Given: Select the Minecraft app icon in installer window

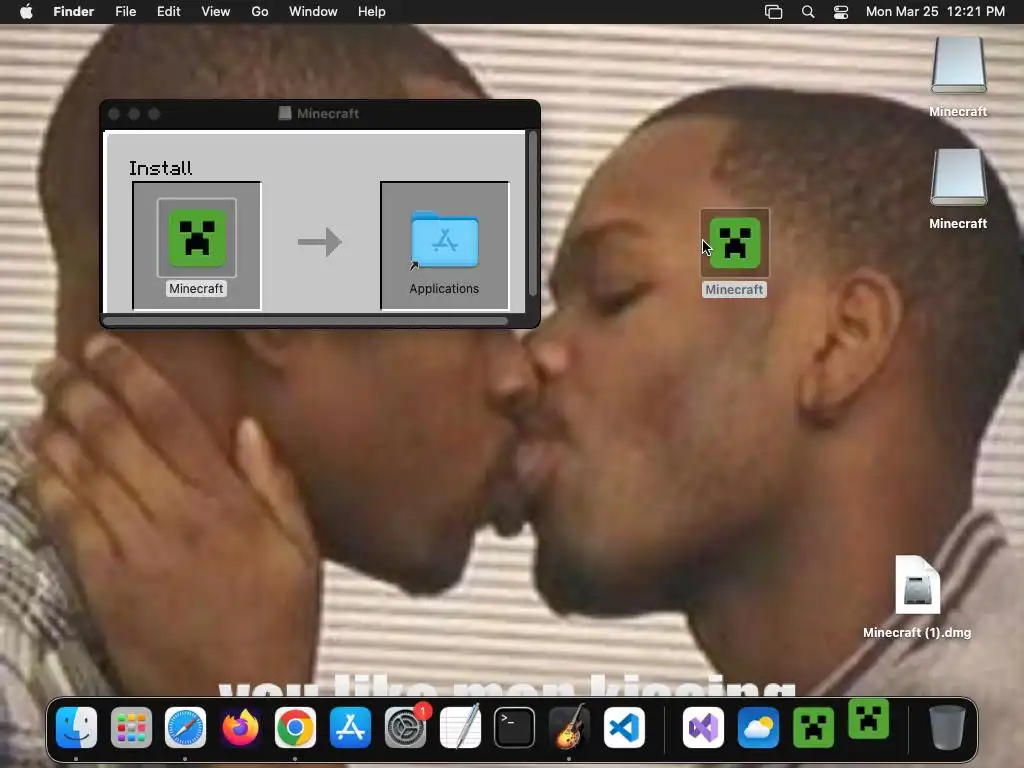Looking at the screenshot, I should 197,238.
